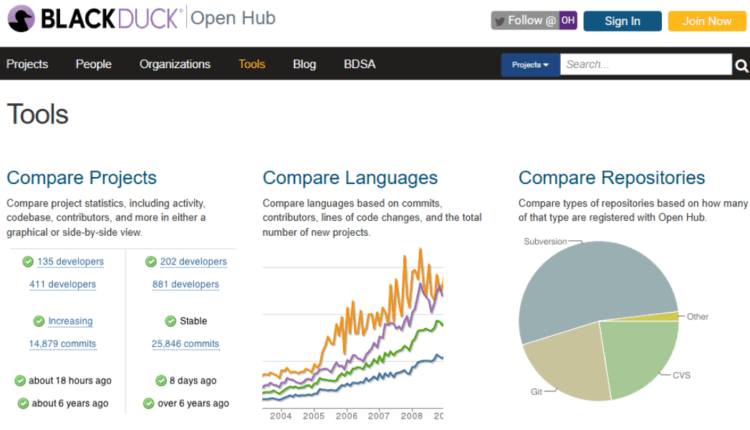Image resolution: width=750 pixels, height=430 pixels.
Task: Click the 135 developers link
Action: pyautogui.click(x=70, y=262)
